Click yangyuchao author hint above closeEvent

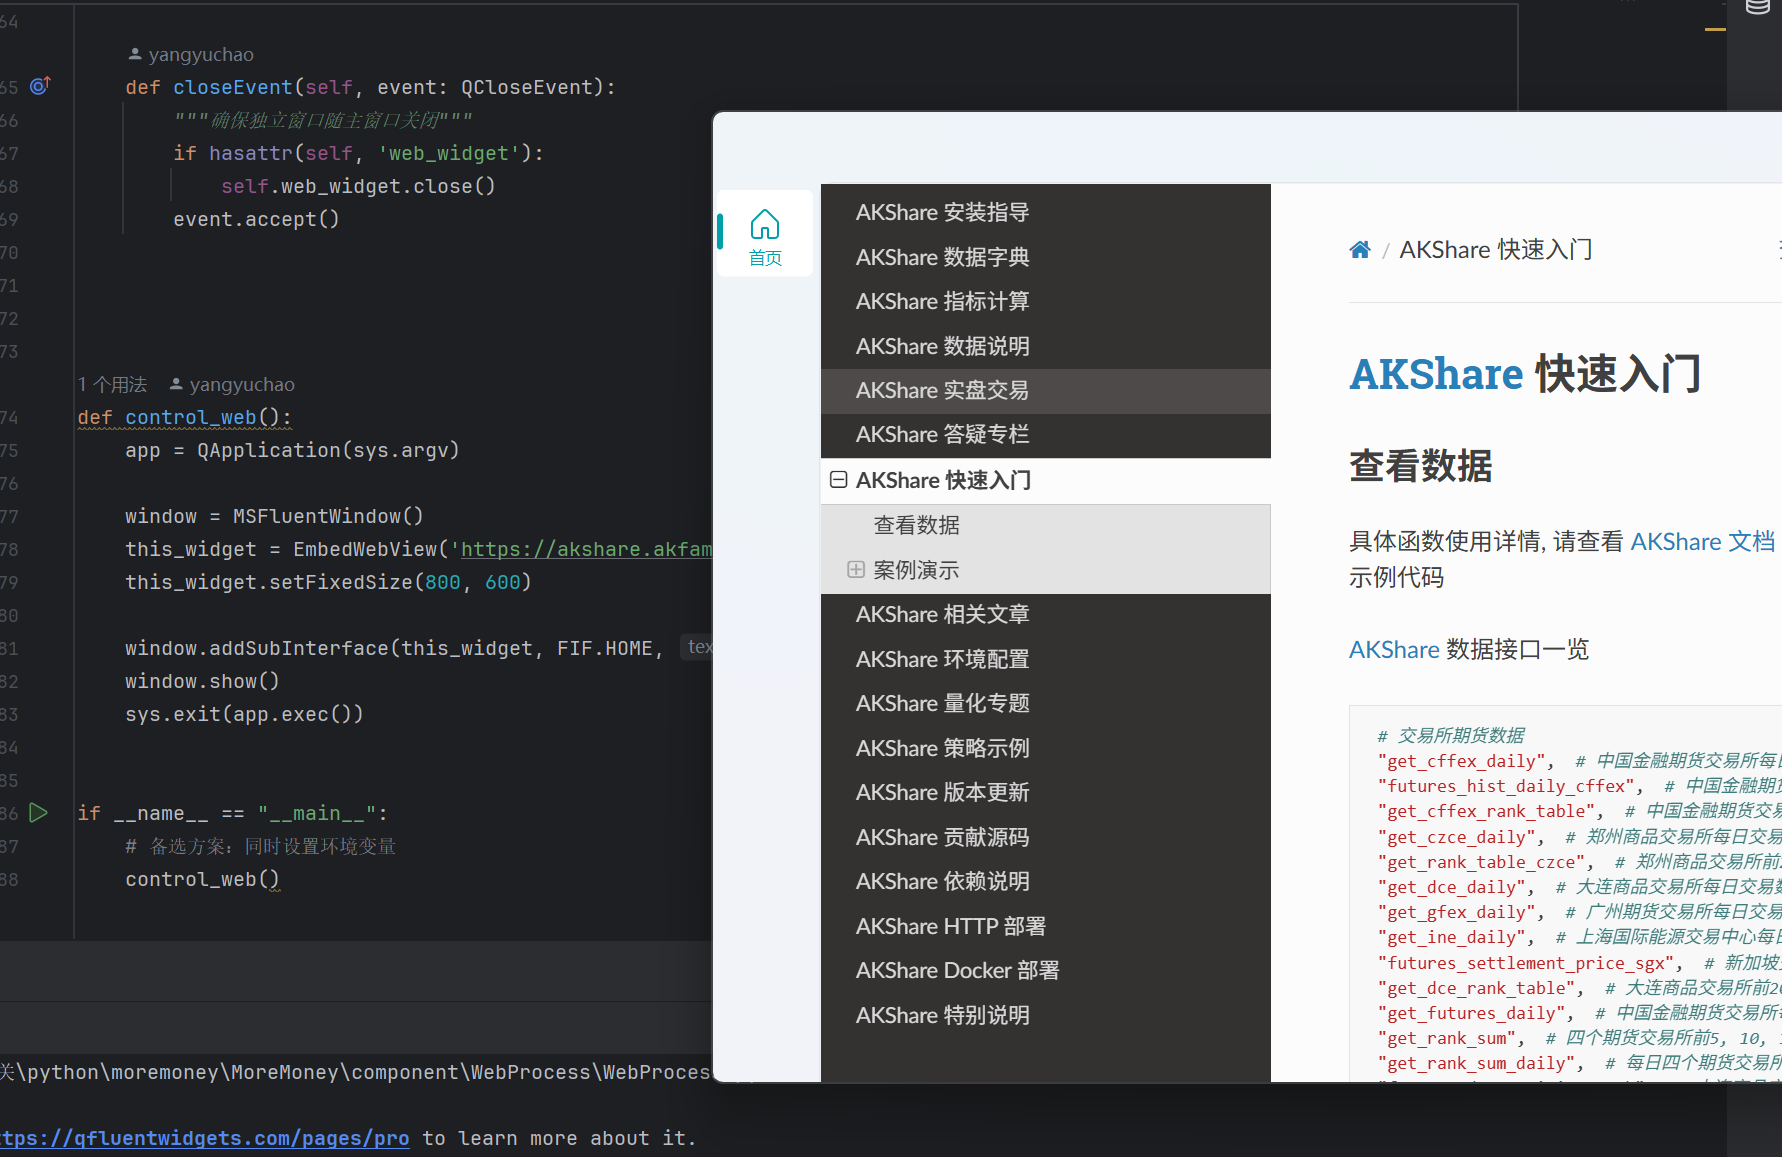pos(191,54)
